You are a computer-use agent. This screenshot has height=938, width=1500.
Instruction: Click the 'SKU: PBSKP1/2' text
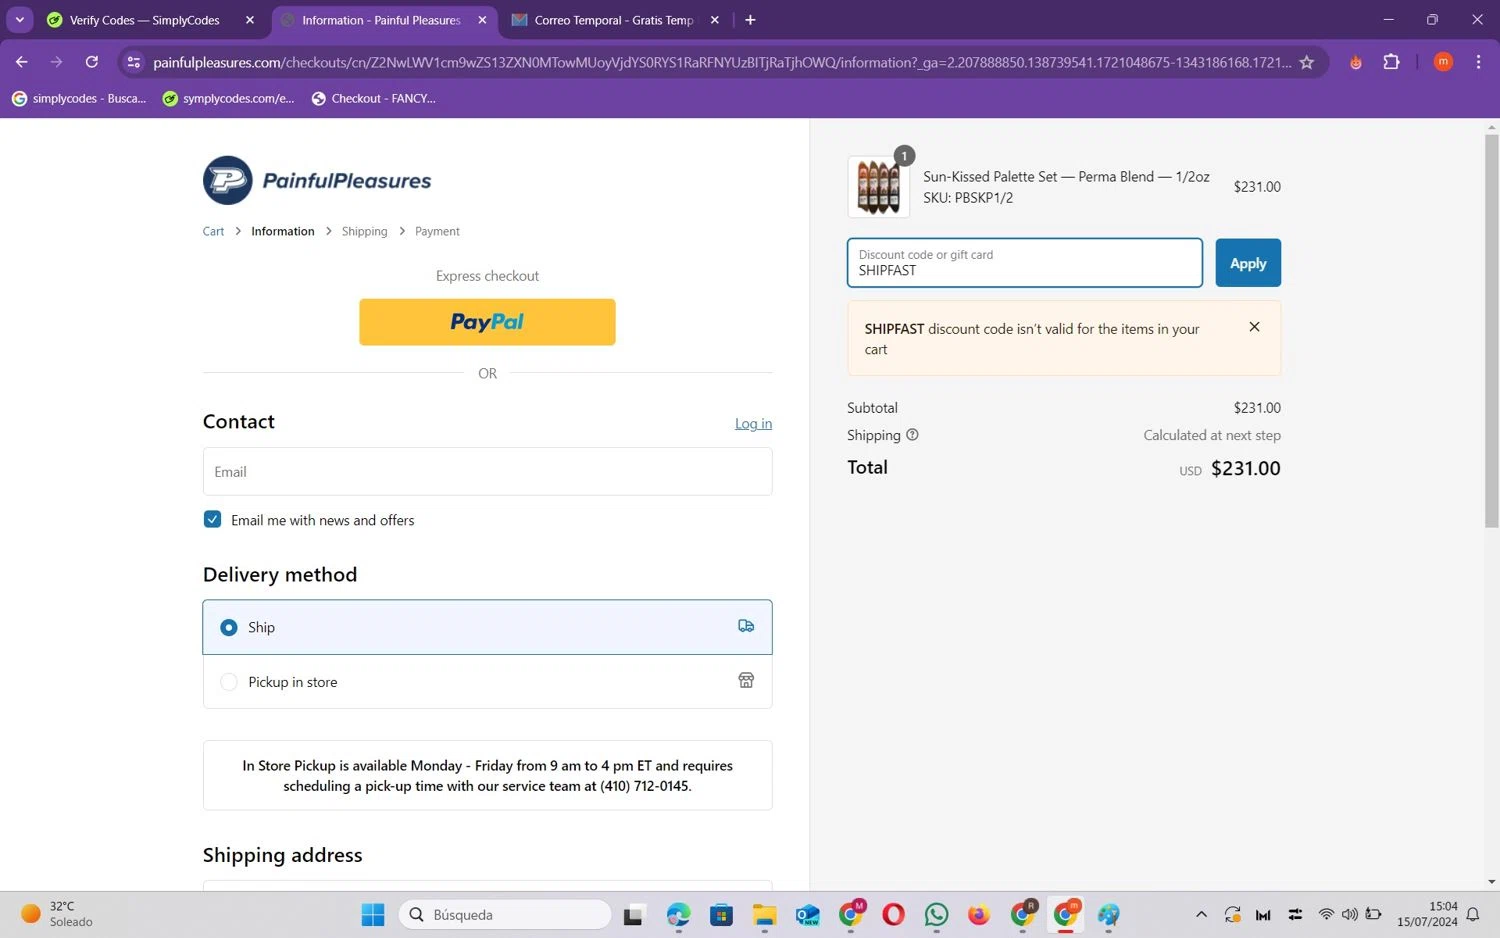tap(968, 198)
